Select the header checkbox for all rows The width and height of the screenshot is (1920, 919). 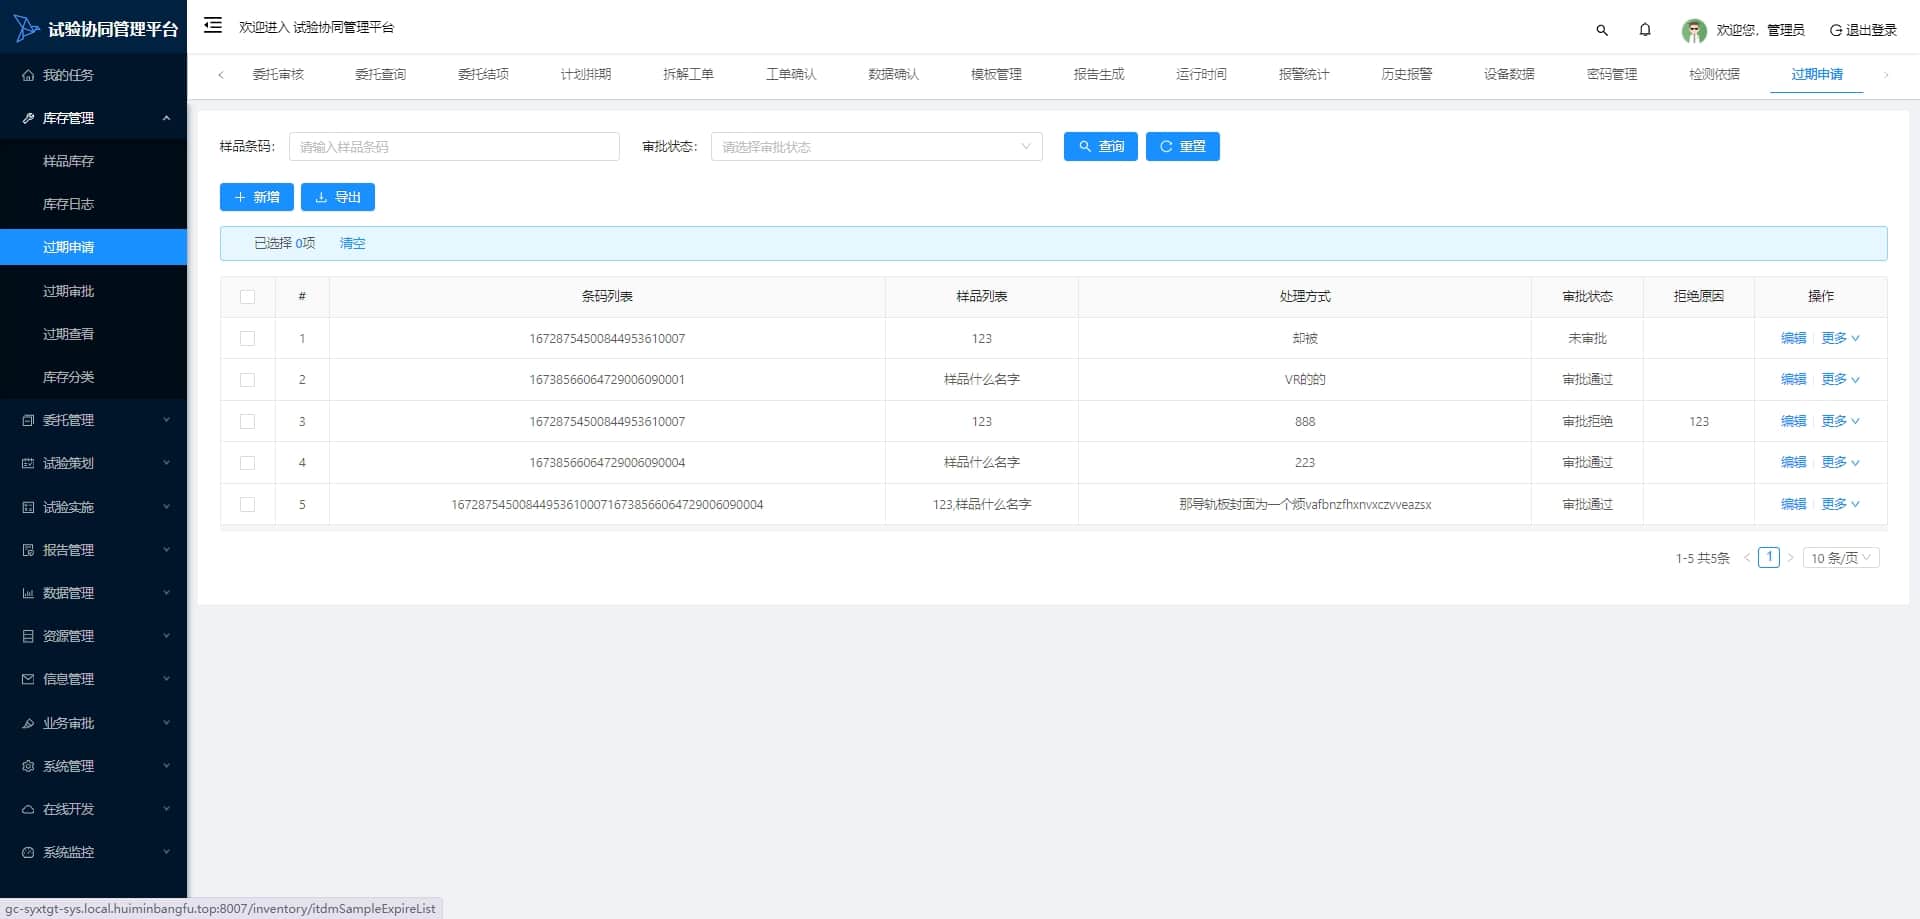tap(248, 297)
